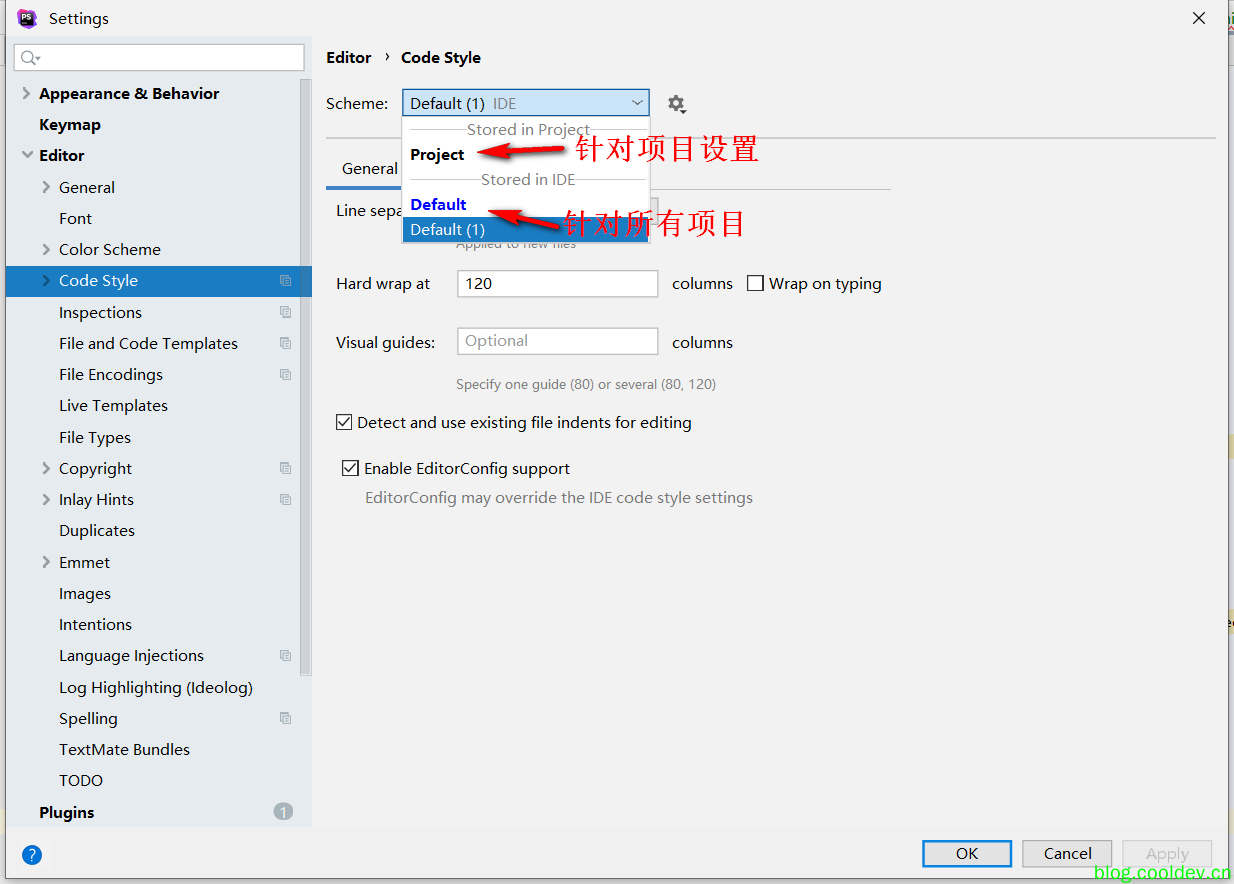Choose the Default scheme stored in IDE

tap(438, 205)
